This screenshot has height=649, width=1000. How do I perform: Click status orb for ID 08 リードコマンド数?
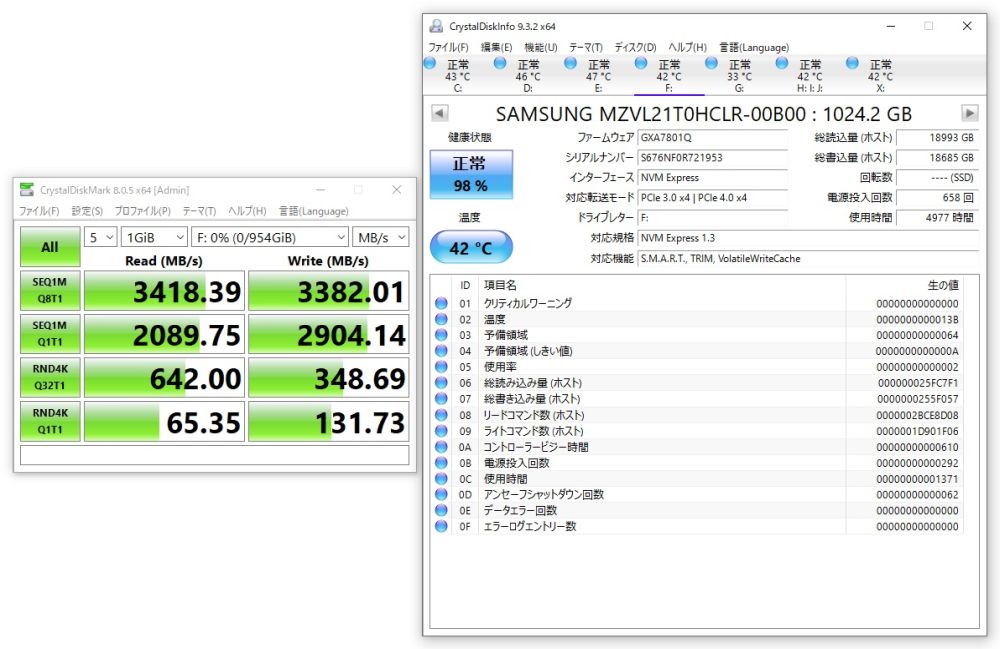click(x=441, y=415)
